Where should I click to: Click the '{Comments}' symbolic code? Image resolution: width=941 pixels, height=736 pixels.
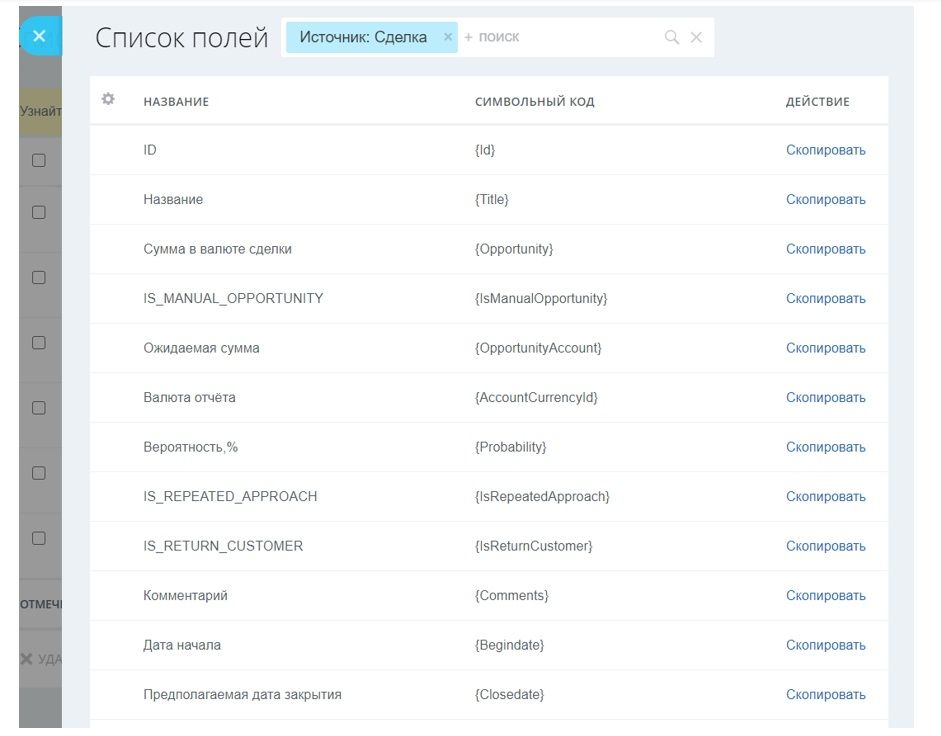(512, 596)
